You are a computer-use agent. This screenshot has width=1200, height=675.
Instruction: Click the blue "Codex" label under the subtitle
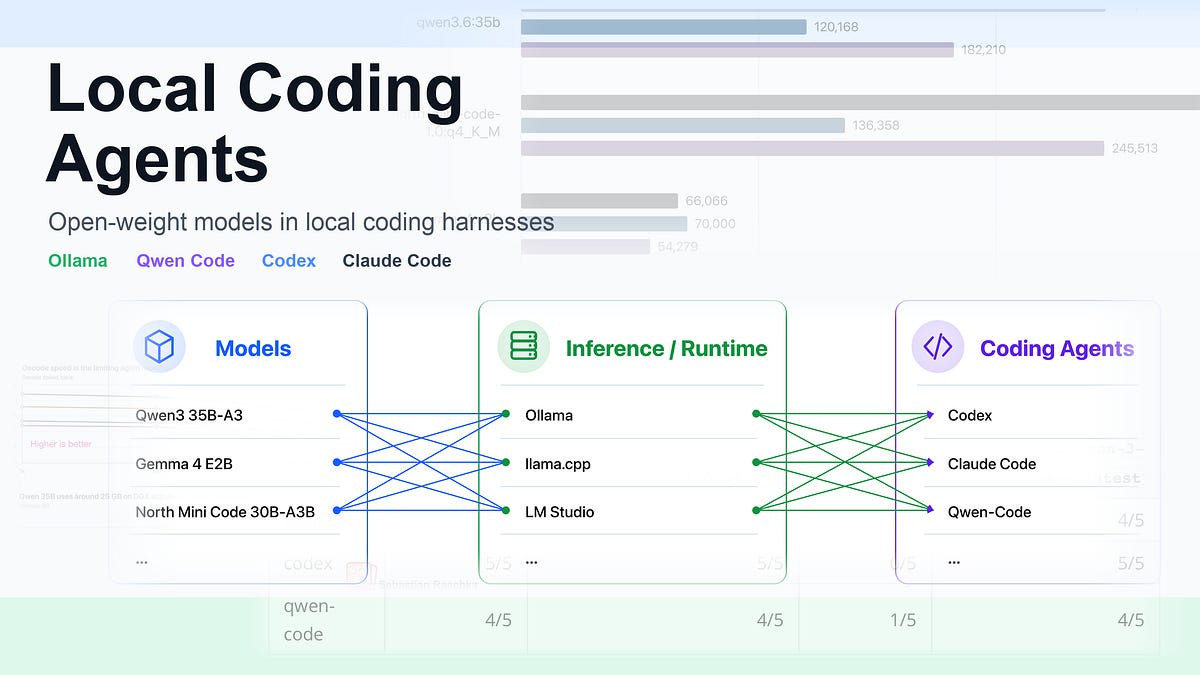(289, 261)
